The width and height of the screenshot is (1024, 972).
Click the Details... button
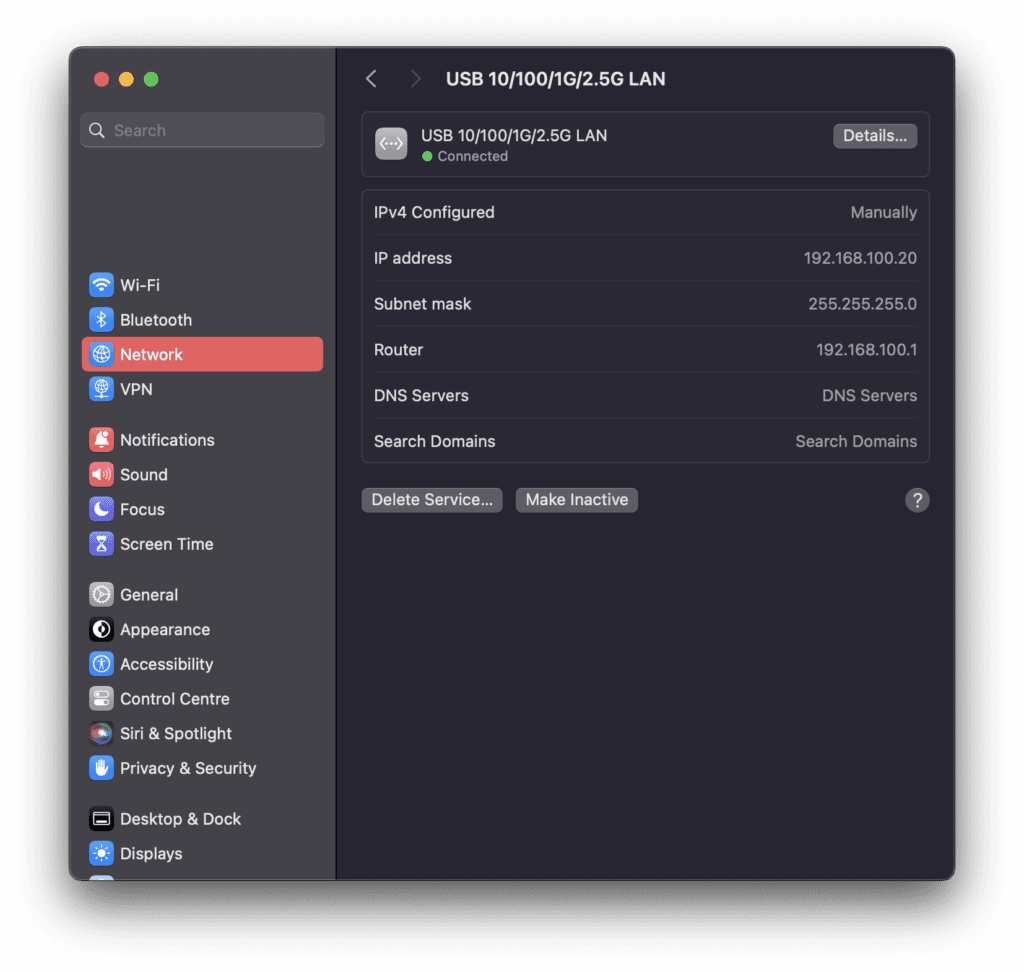click(x=874, y=136)
